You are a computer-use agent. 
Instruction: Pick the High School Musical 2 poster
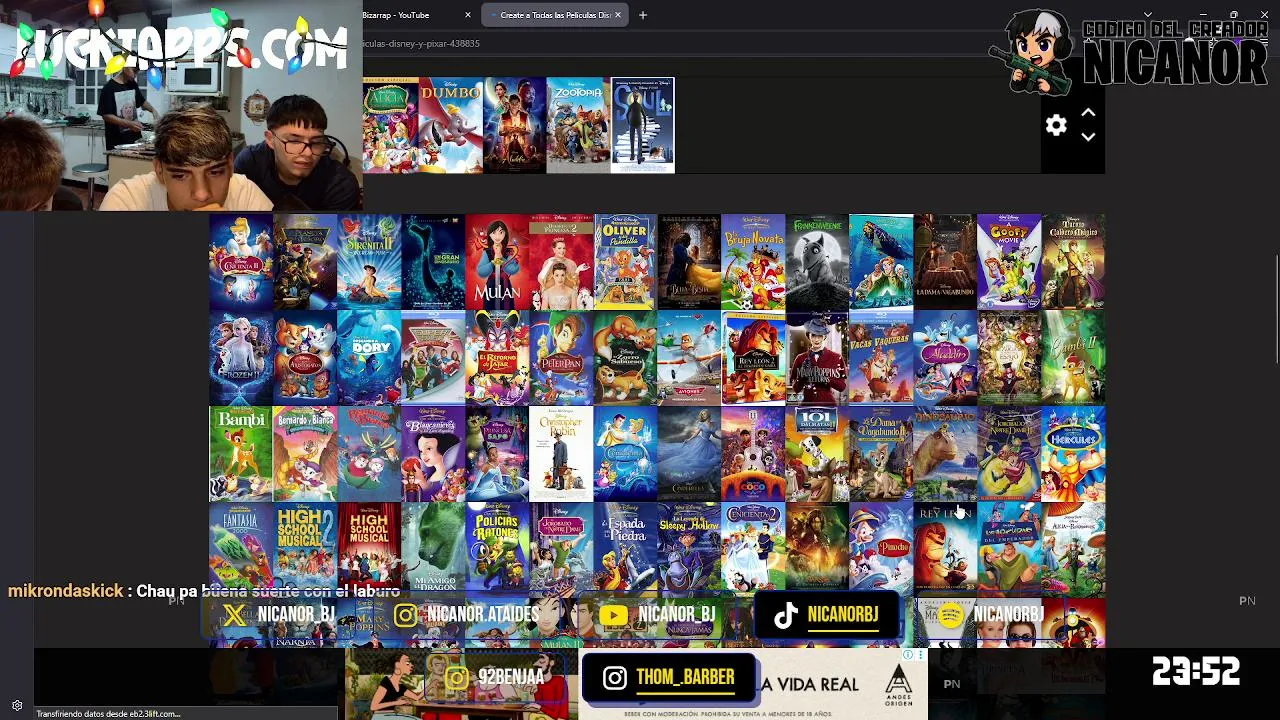point(305,549)
